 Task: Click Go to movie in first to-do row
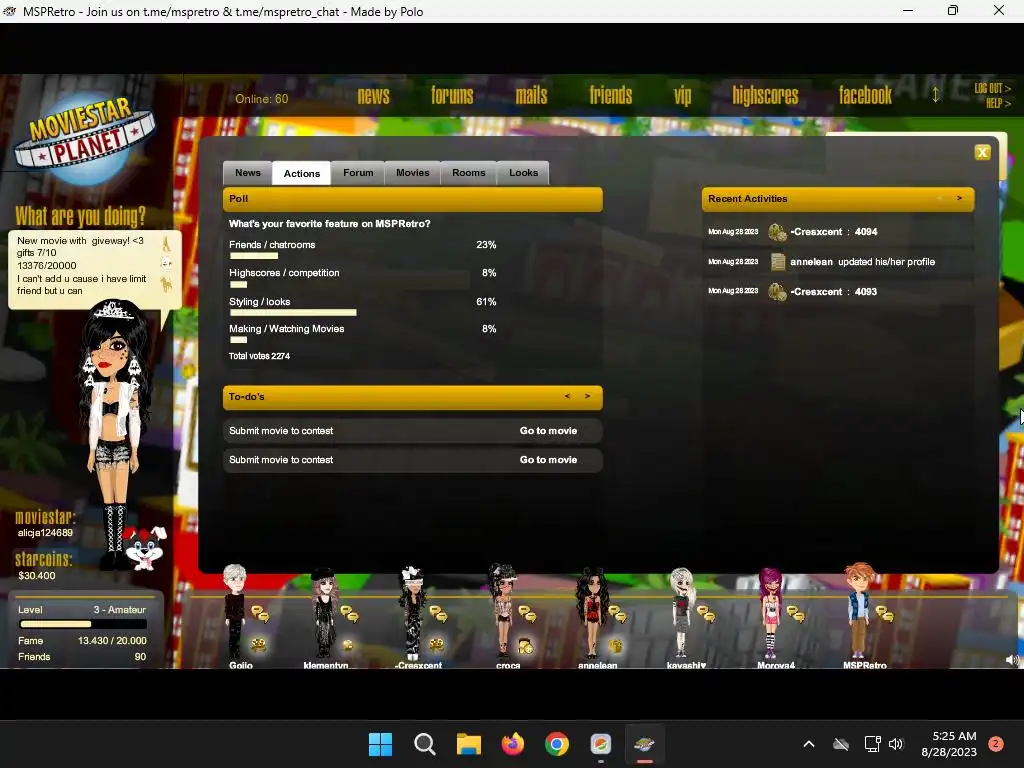click(549, 431)
